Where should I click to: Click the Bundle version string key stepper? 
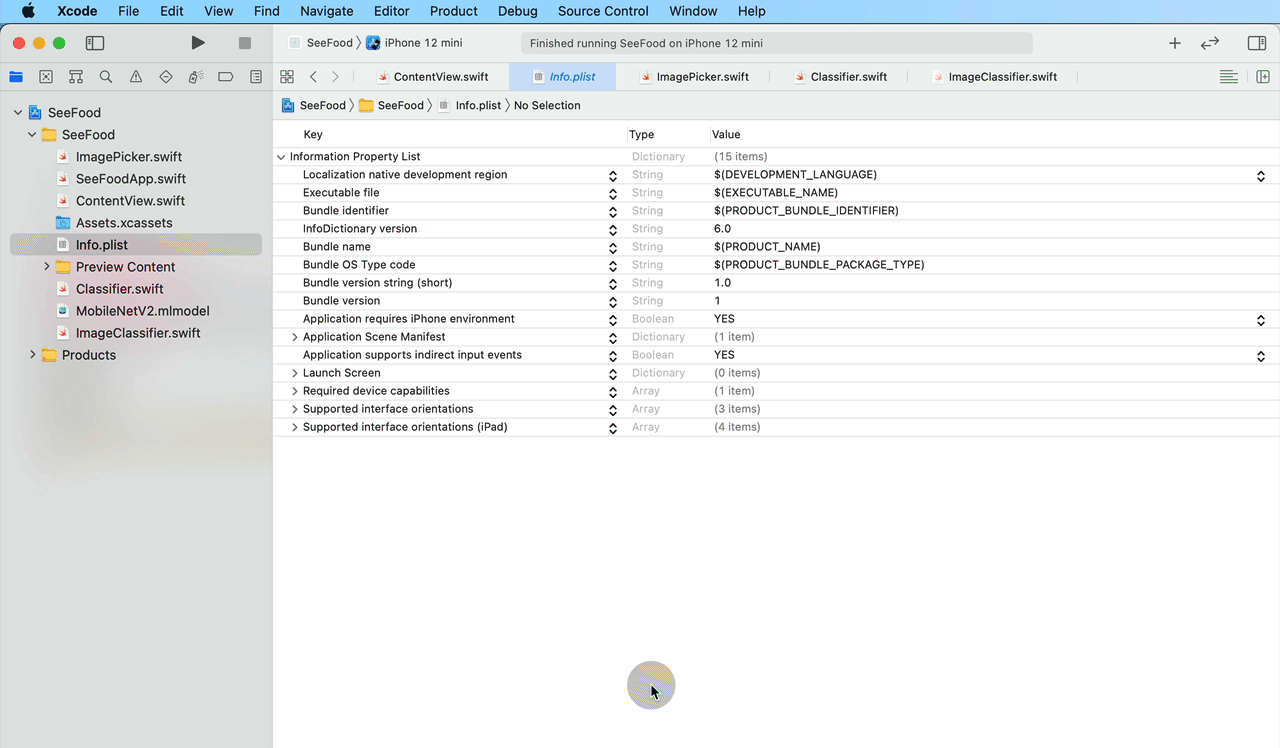(x=613, y=284)
